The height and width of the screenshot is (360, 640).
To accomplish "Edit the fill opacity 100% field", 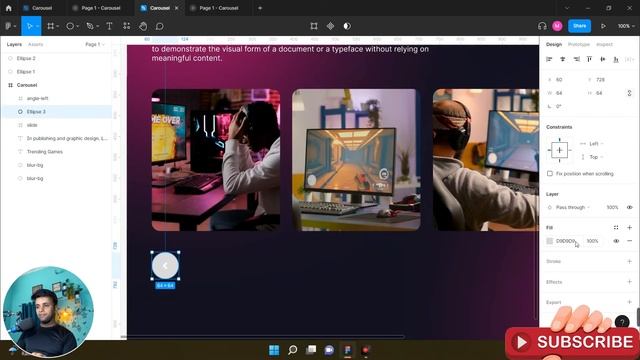I will (x=592, y=241).
